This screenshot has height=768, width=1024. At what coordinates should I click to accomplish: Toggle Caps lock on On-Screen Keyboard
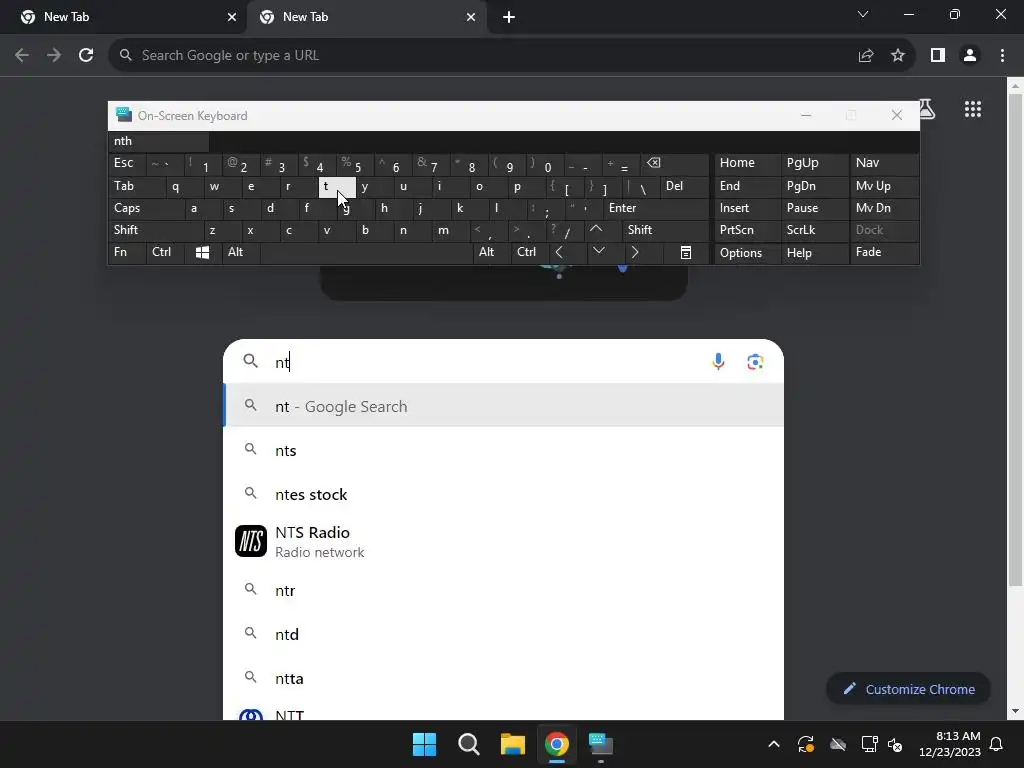(x=145, y=208)
